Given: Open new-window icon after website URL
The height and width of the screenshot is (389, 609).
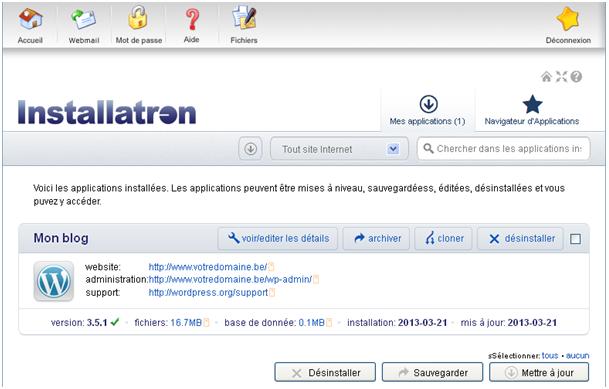Looking at the screenshot, I should [271, 267].
